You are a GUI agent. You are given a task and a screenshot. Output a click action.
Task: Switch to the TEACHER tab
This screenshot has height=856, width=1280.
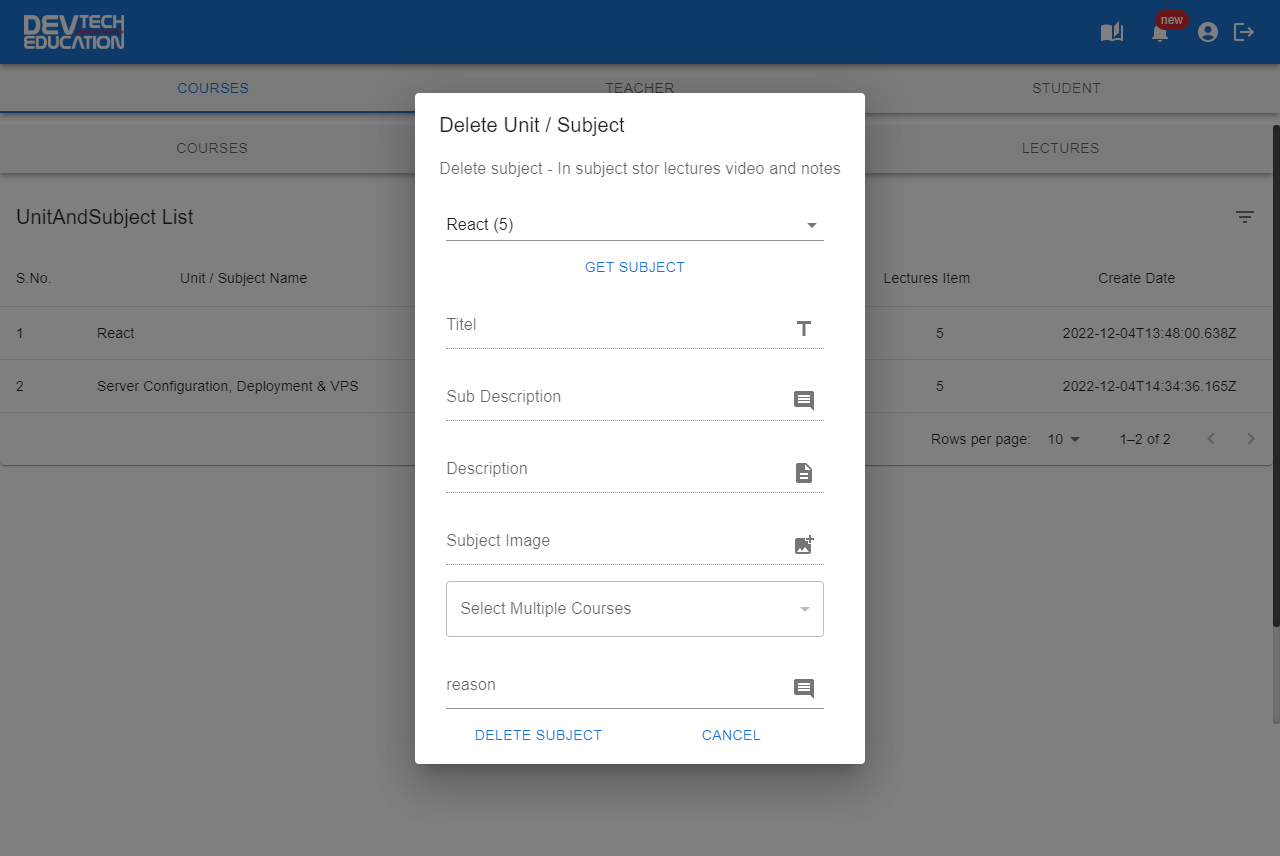coord(640,88)
